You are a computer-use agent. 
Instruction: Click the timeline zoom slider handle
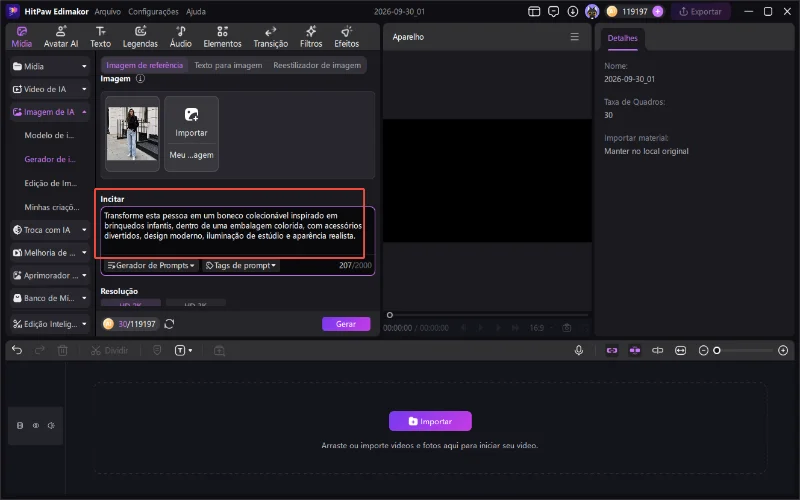coord(717,351)
